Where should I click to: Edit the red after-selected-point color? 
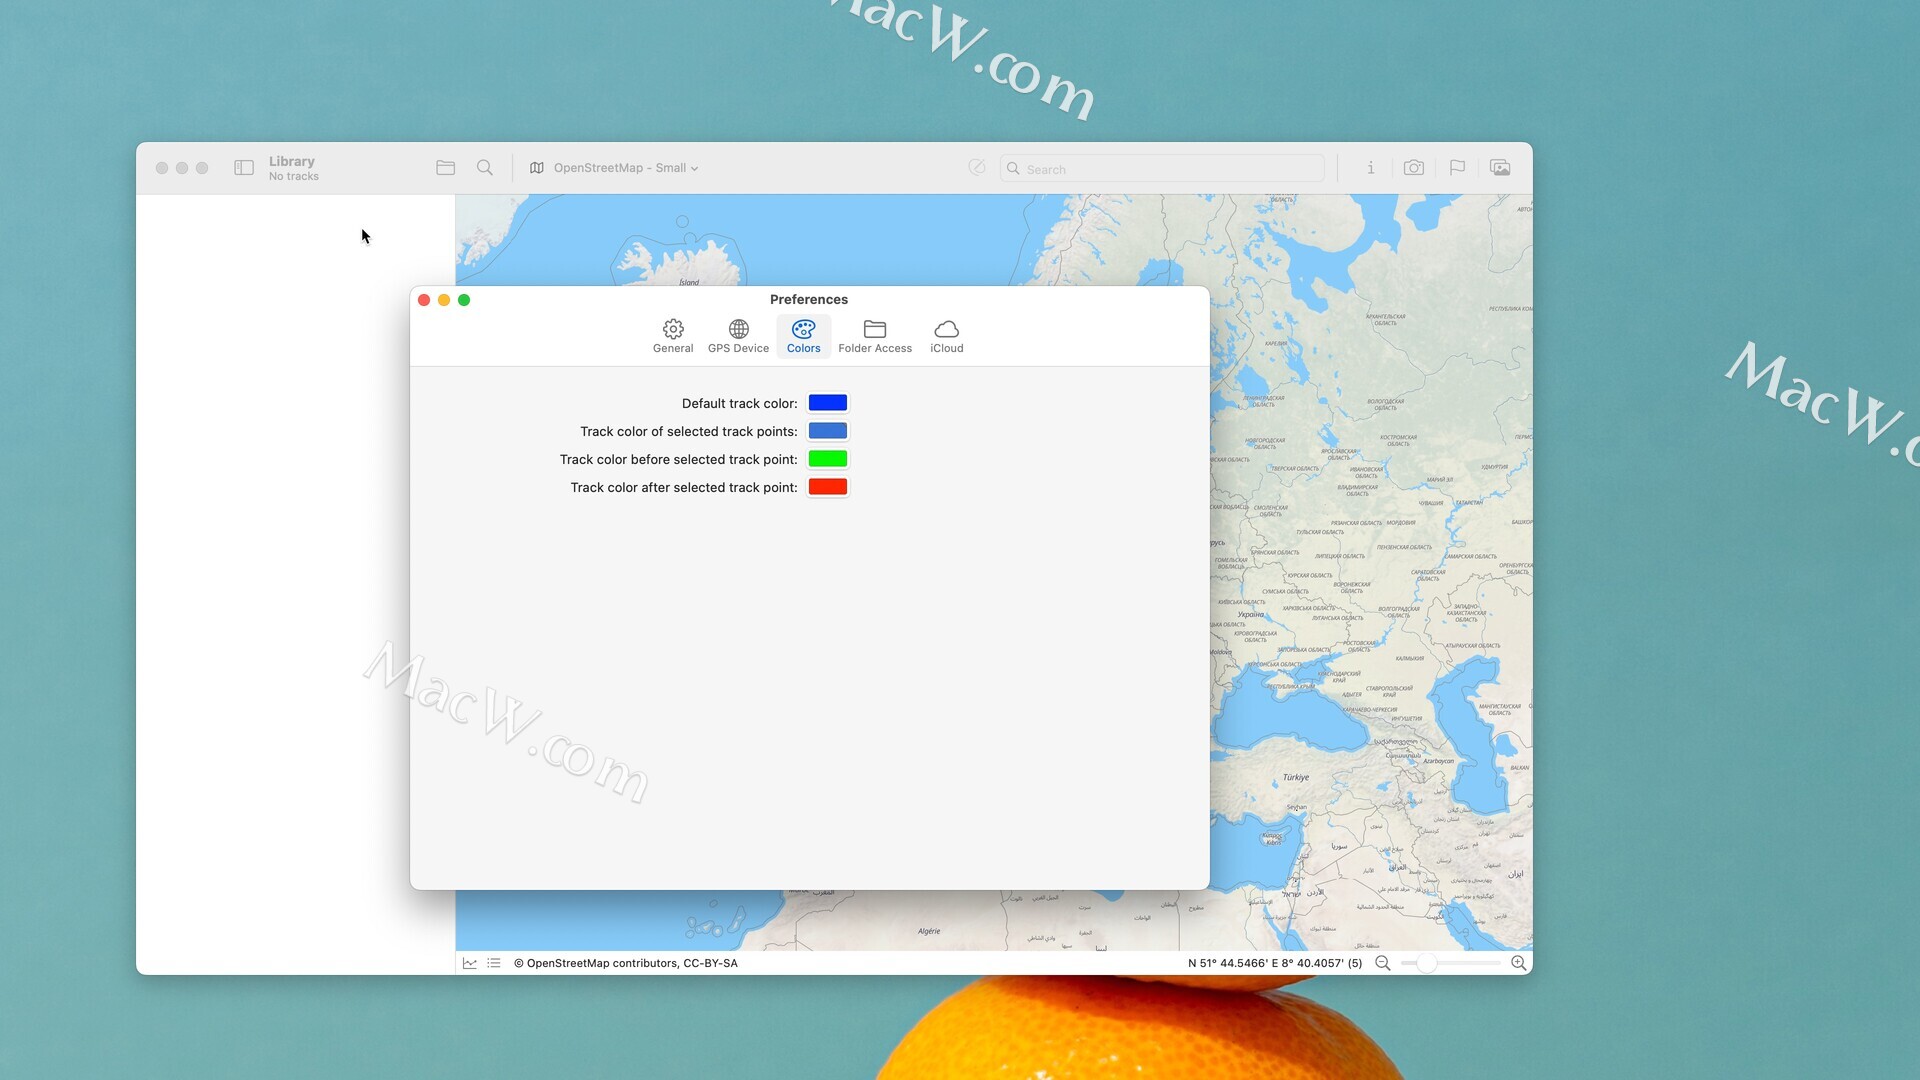(x=828, y=487)
